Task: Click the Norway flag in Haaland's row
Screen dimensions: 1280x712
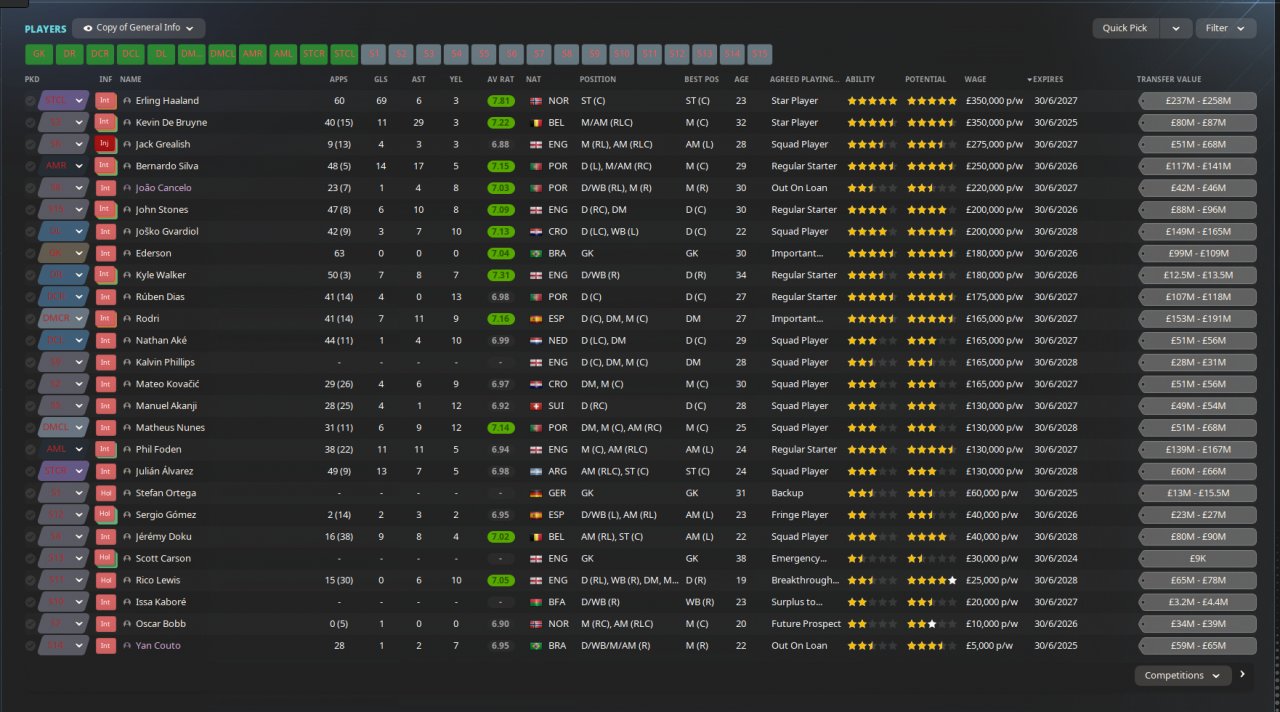Action: pyautogui.click(x=535, y=101)
